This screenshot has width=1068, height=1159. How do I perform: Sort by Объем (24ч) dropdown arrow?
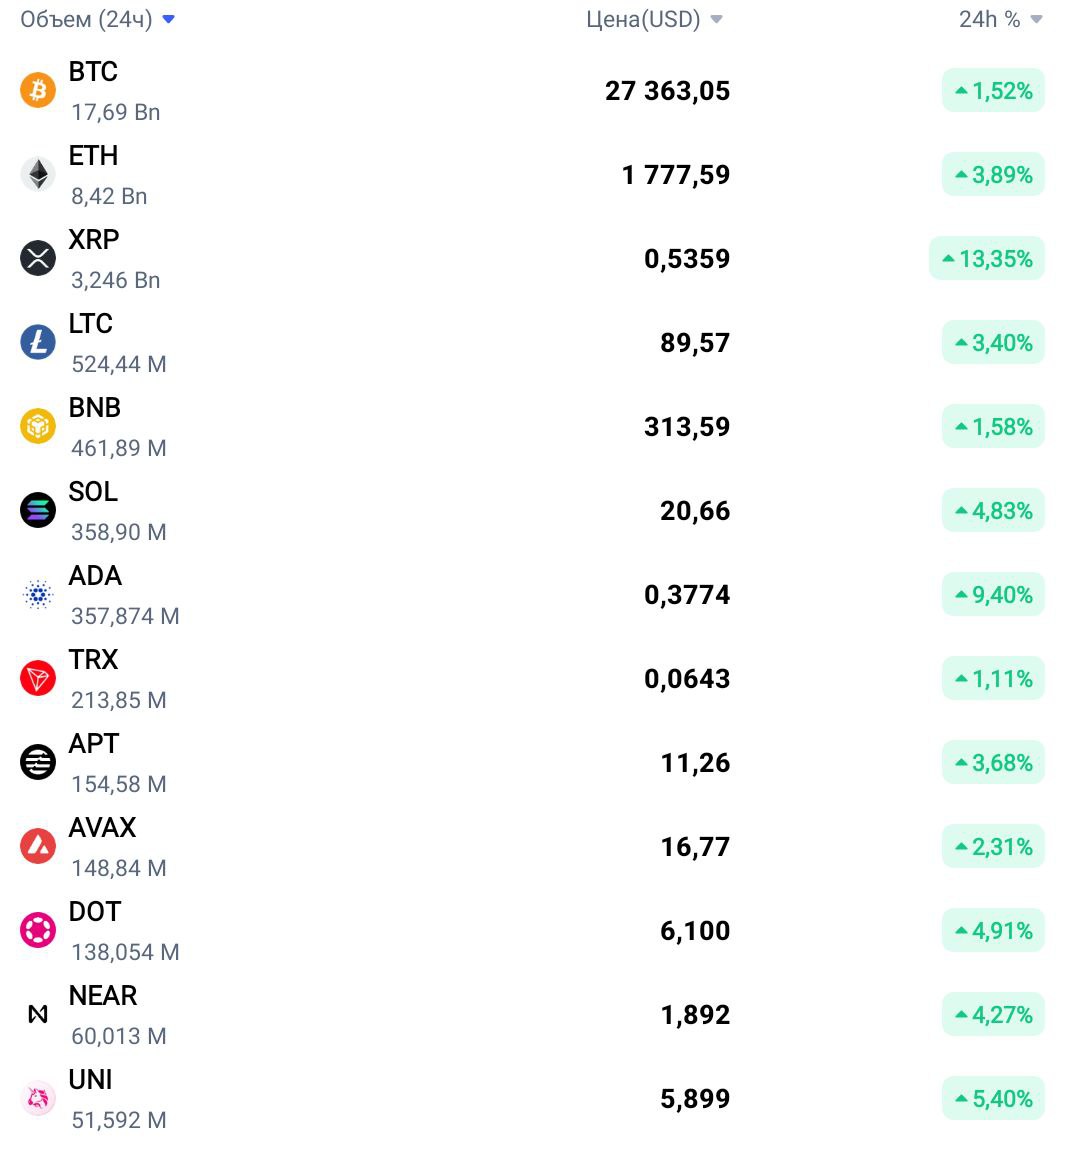(169, 19)
